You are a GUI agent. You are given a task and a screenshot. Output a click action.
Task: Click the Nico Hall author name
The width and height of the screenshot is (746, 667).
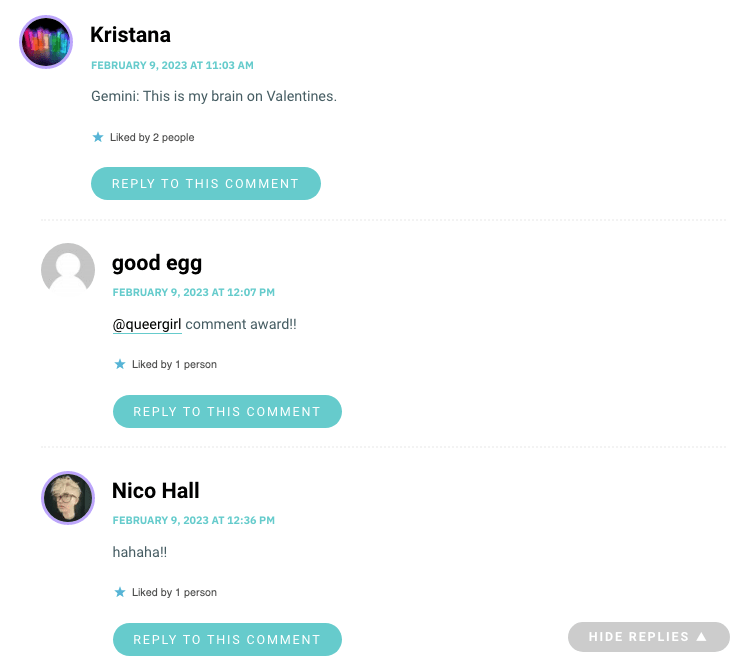coord(156,490)
